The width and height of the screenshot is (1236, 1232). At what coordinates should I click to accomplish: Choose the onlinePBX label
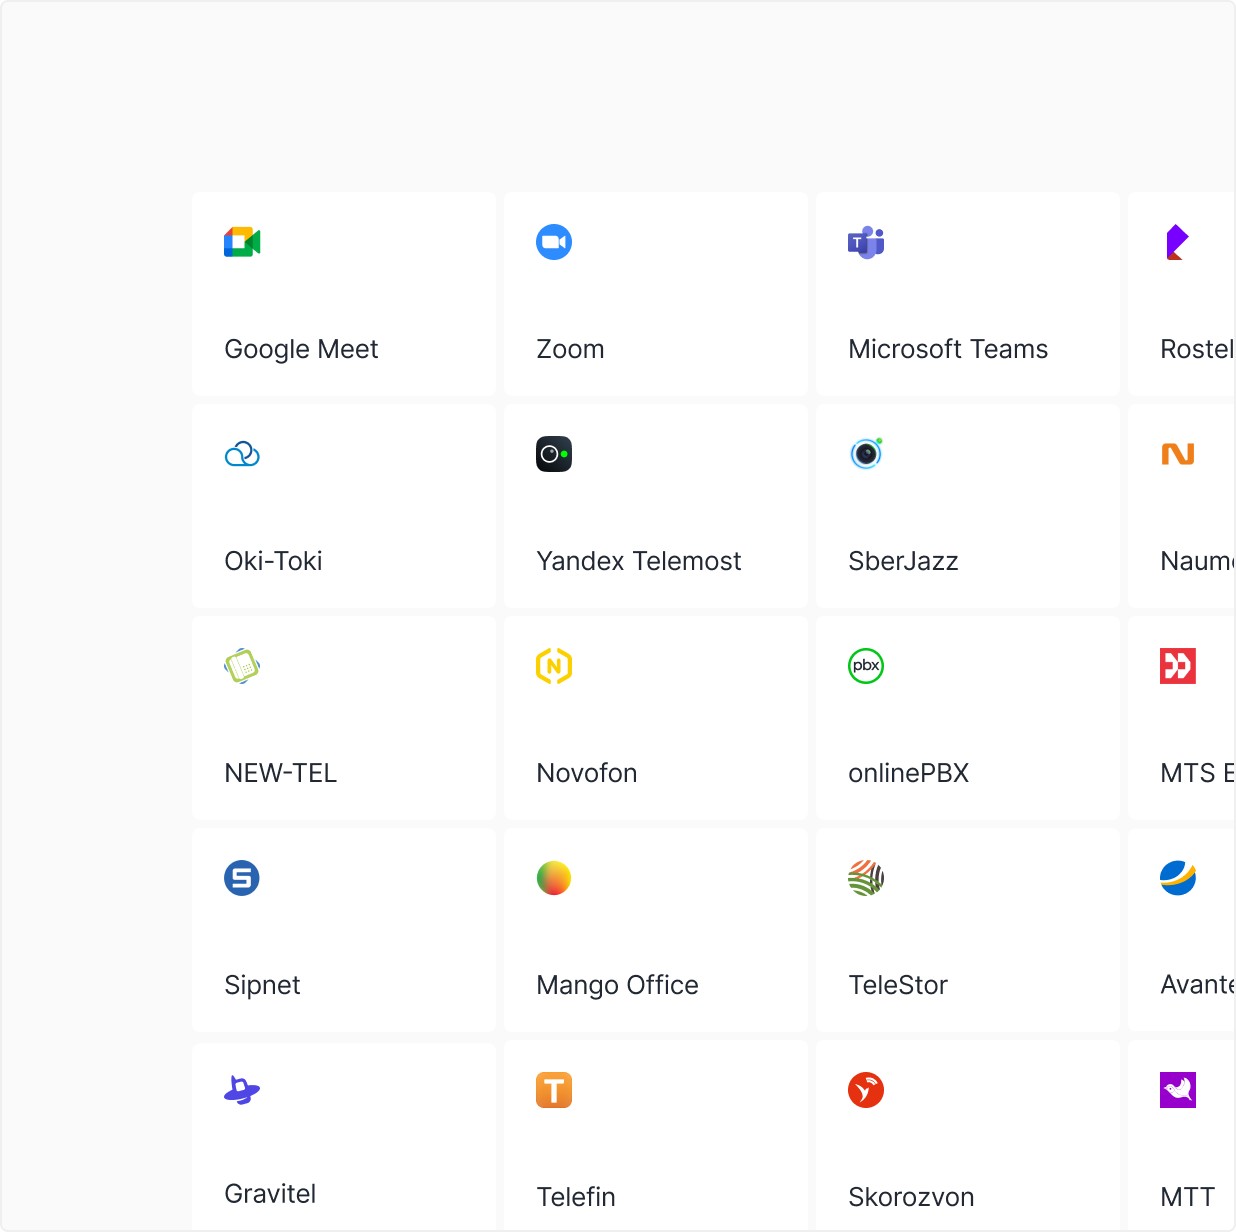pos(909,773)
